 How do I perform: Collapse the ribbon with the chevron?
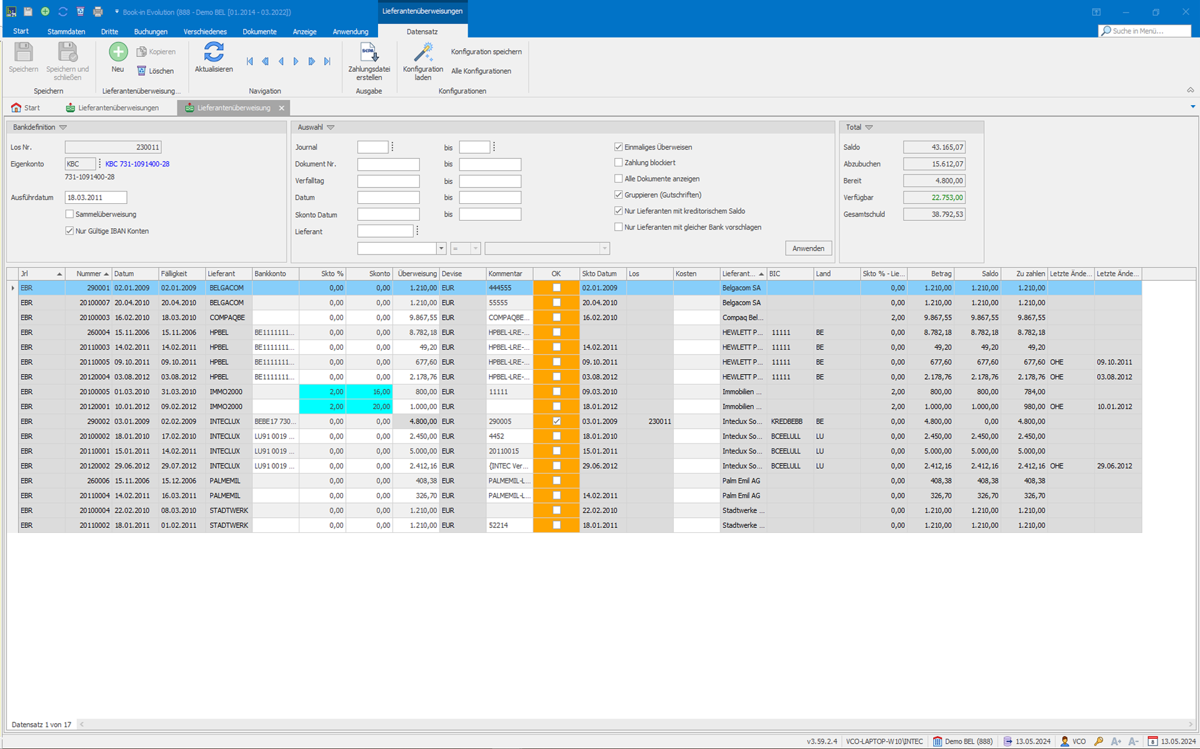(1190, 91)
